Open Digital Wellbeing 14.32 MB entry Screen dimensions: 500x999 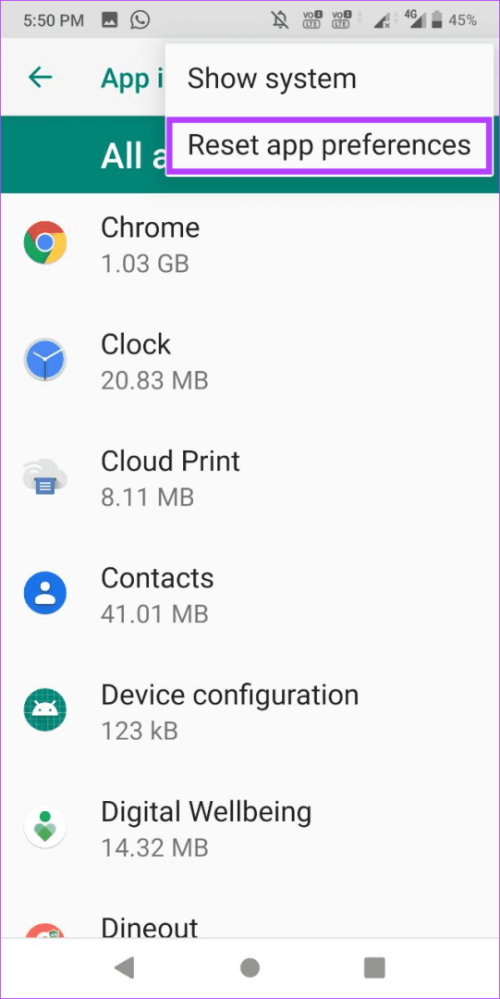[250, 829]
